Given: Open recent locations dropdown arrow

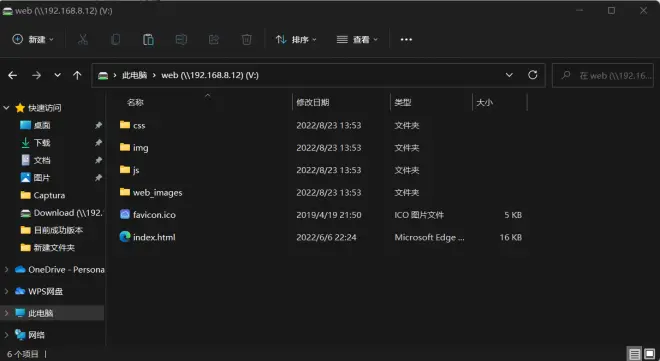Looking at the screenshot, I should 57,75.
